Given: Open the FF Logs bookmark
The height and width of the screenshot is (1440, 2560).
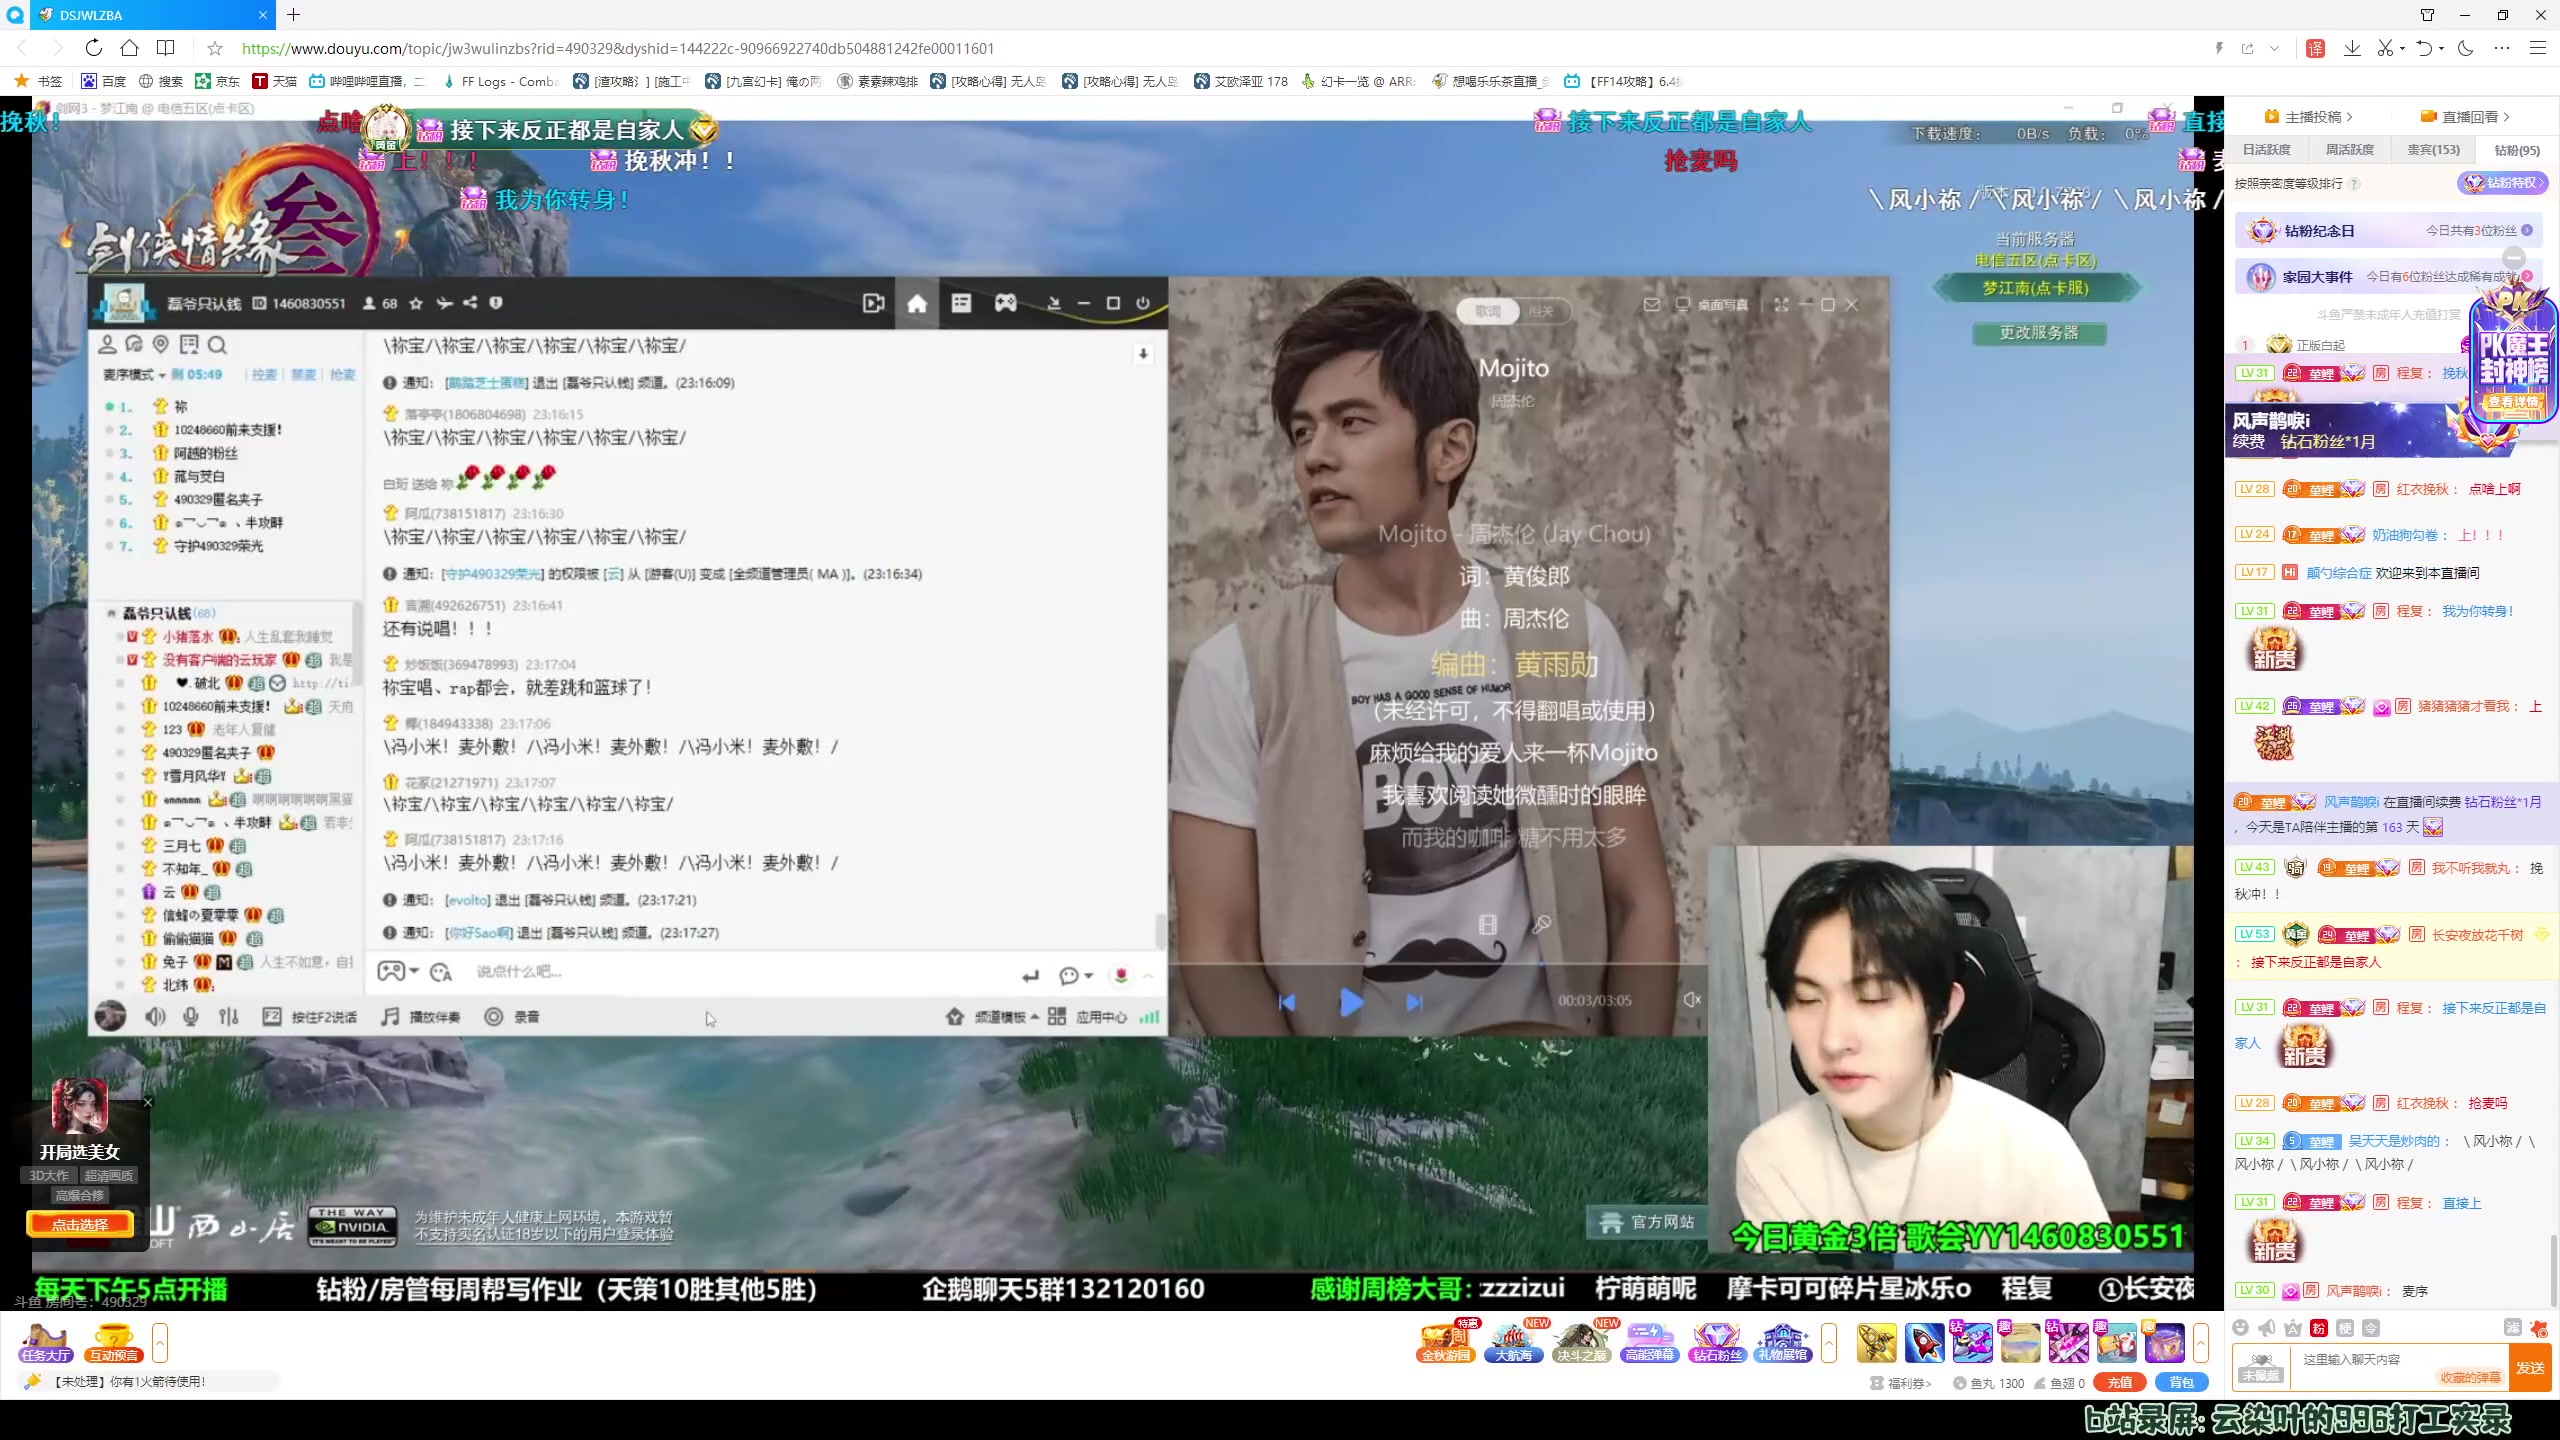Looking at the screenshot, I should tap(500, 81).
